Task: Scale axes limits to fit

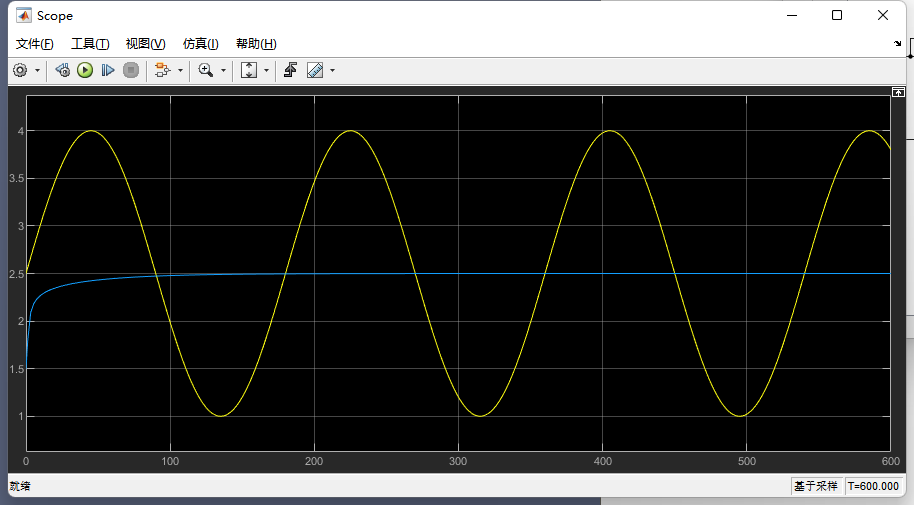Action: [x=249, y=71]
